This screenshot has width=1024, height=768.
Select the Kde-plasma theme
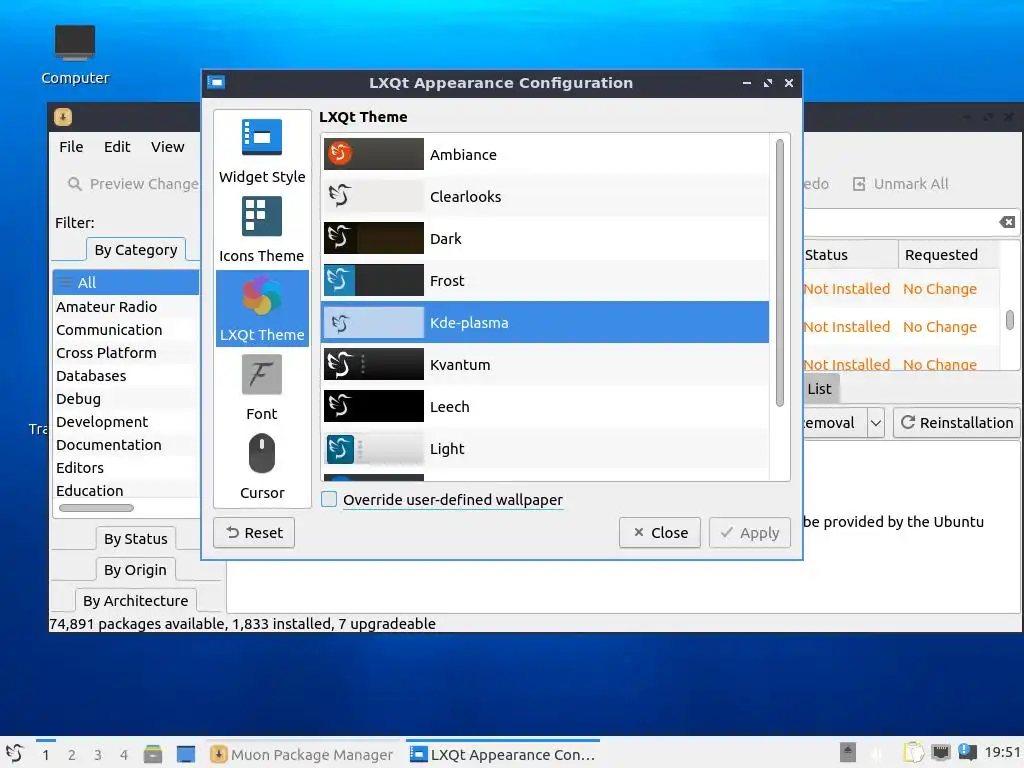tap(545, 323)
